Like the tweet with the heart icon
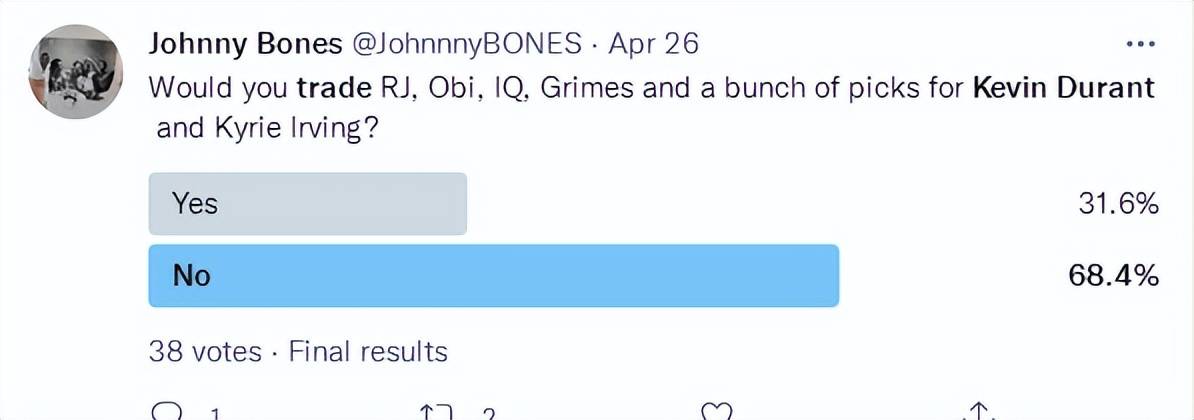Image resolution: width=1194 pixels, height=420 pixels. tap(717, 412)
